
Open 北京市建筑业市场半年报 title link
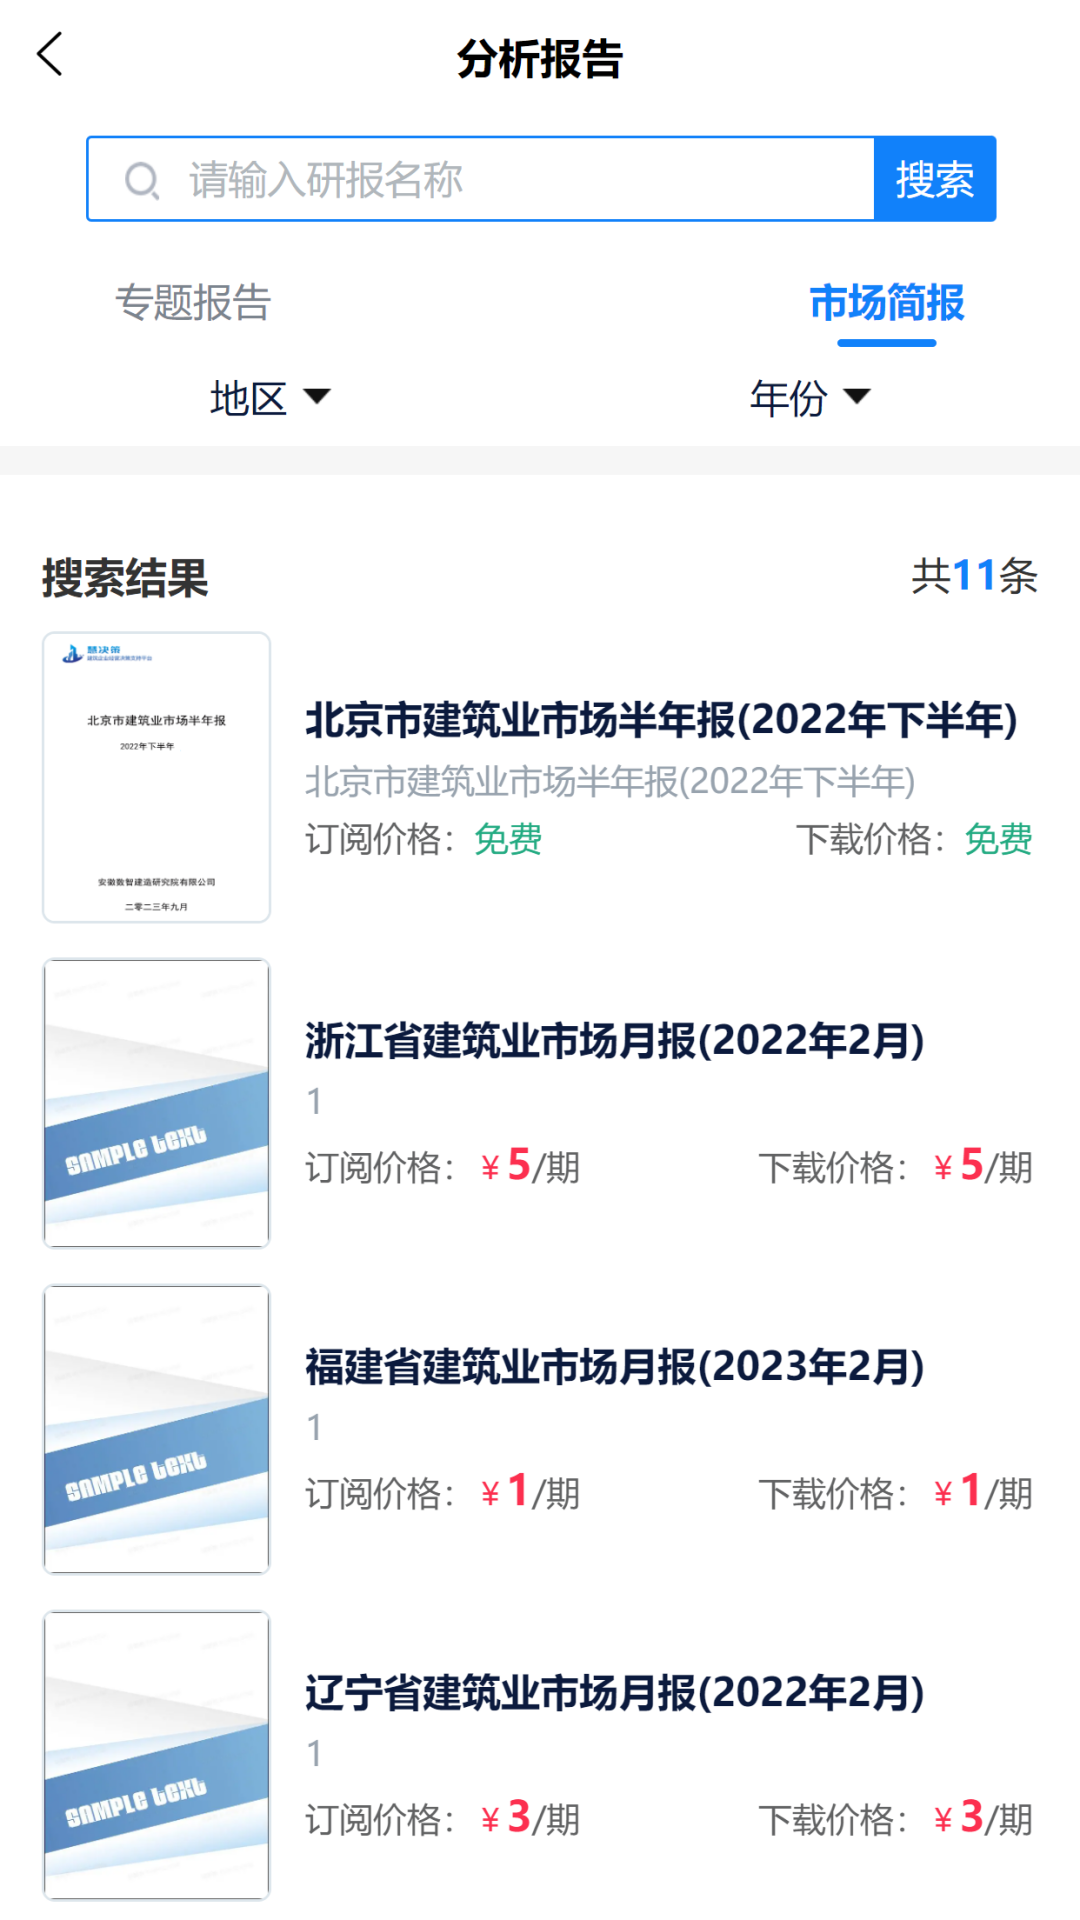(661, 720)
